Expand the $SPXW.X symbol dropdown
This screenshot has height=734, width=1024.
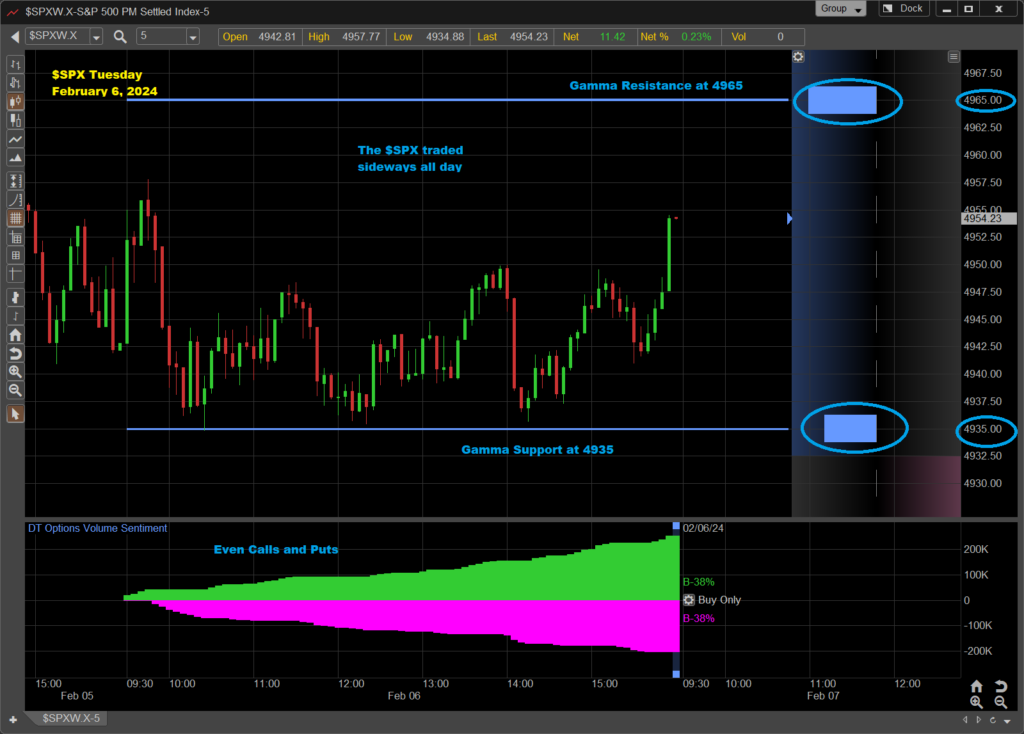point(96,37)
